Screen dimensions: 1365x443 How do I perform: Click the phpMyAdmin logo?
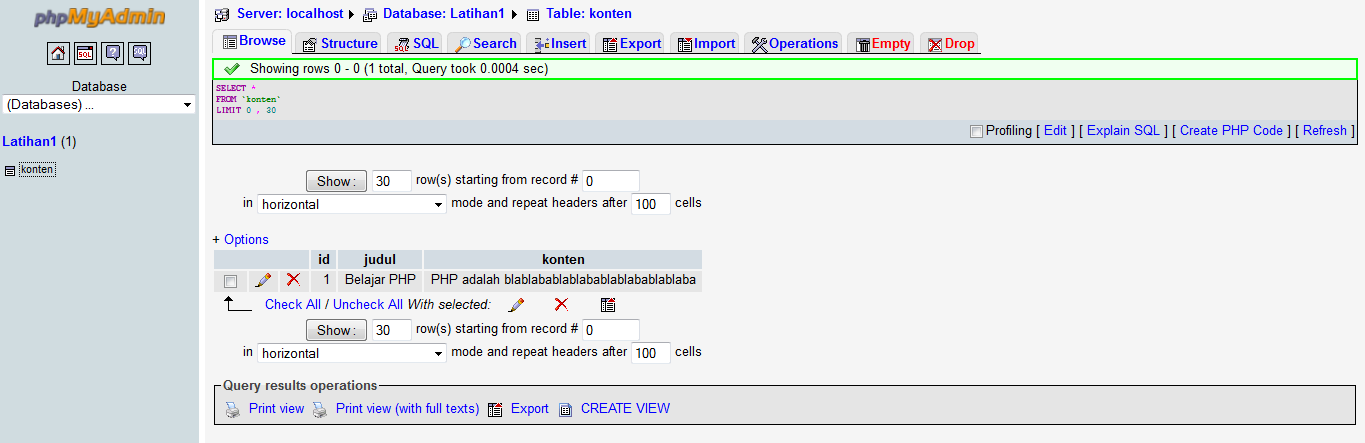pyautogui.click(x=99, y=18)
